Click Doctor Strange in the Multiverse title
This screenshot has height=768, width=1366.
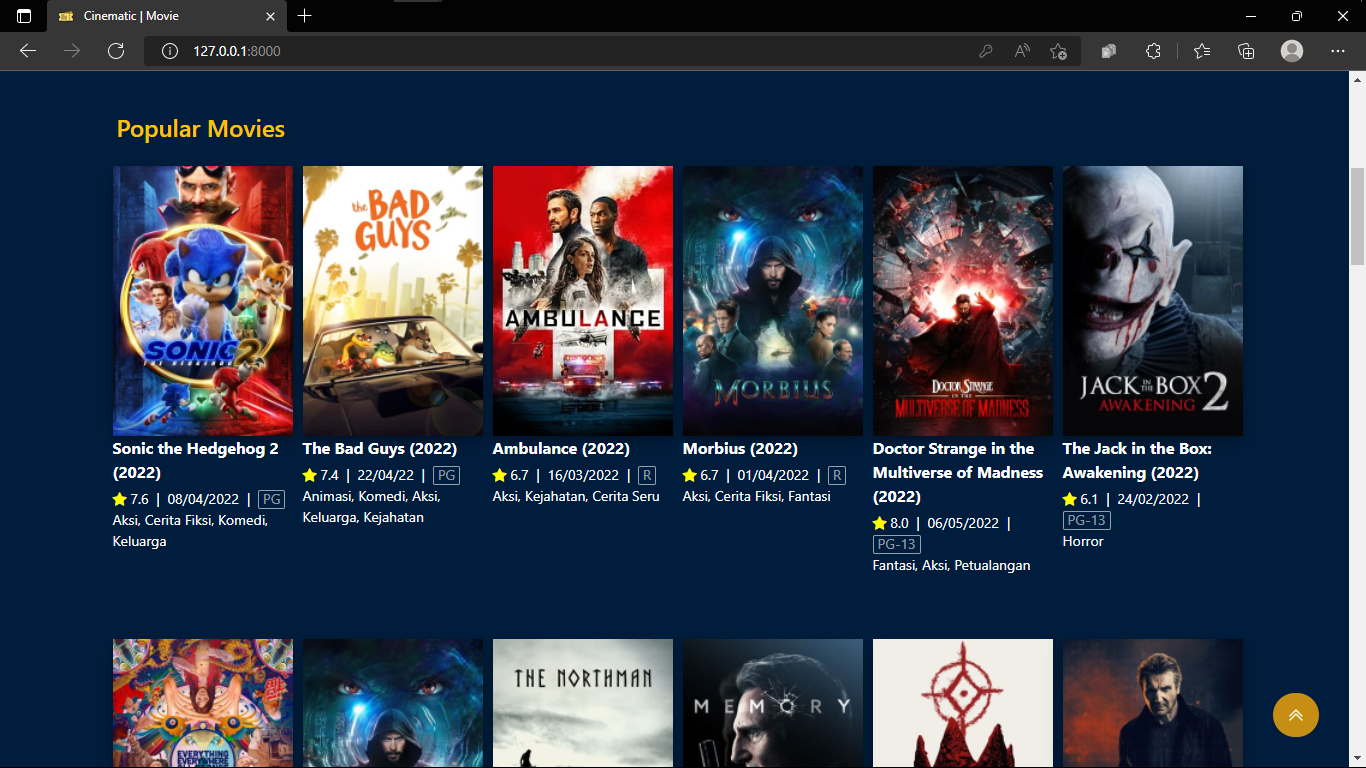pos(958,473)
